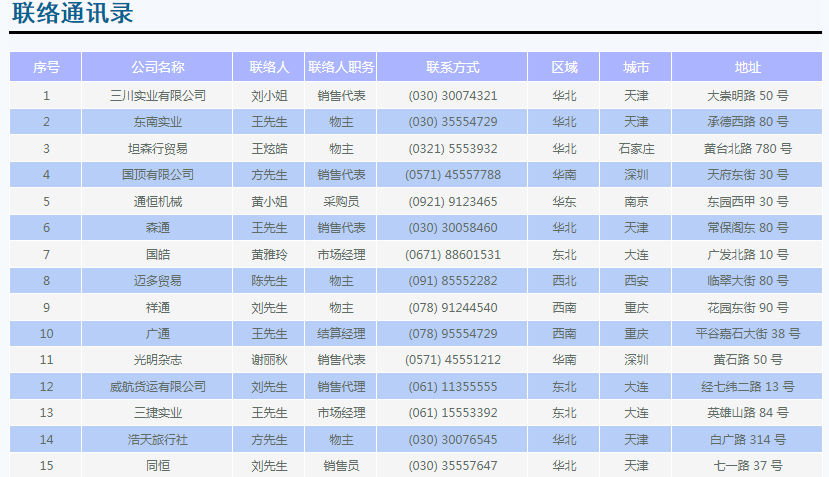Click contact name 黄小姐
The width and height of the screenshot is (829, 477).
click(269, 201)
